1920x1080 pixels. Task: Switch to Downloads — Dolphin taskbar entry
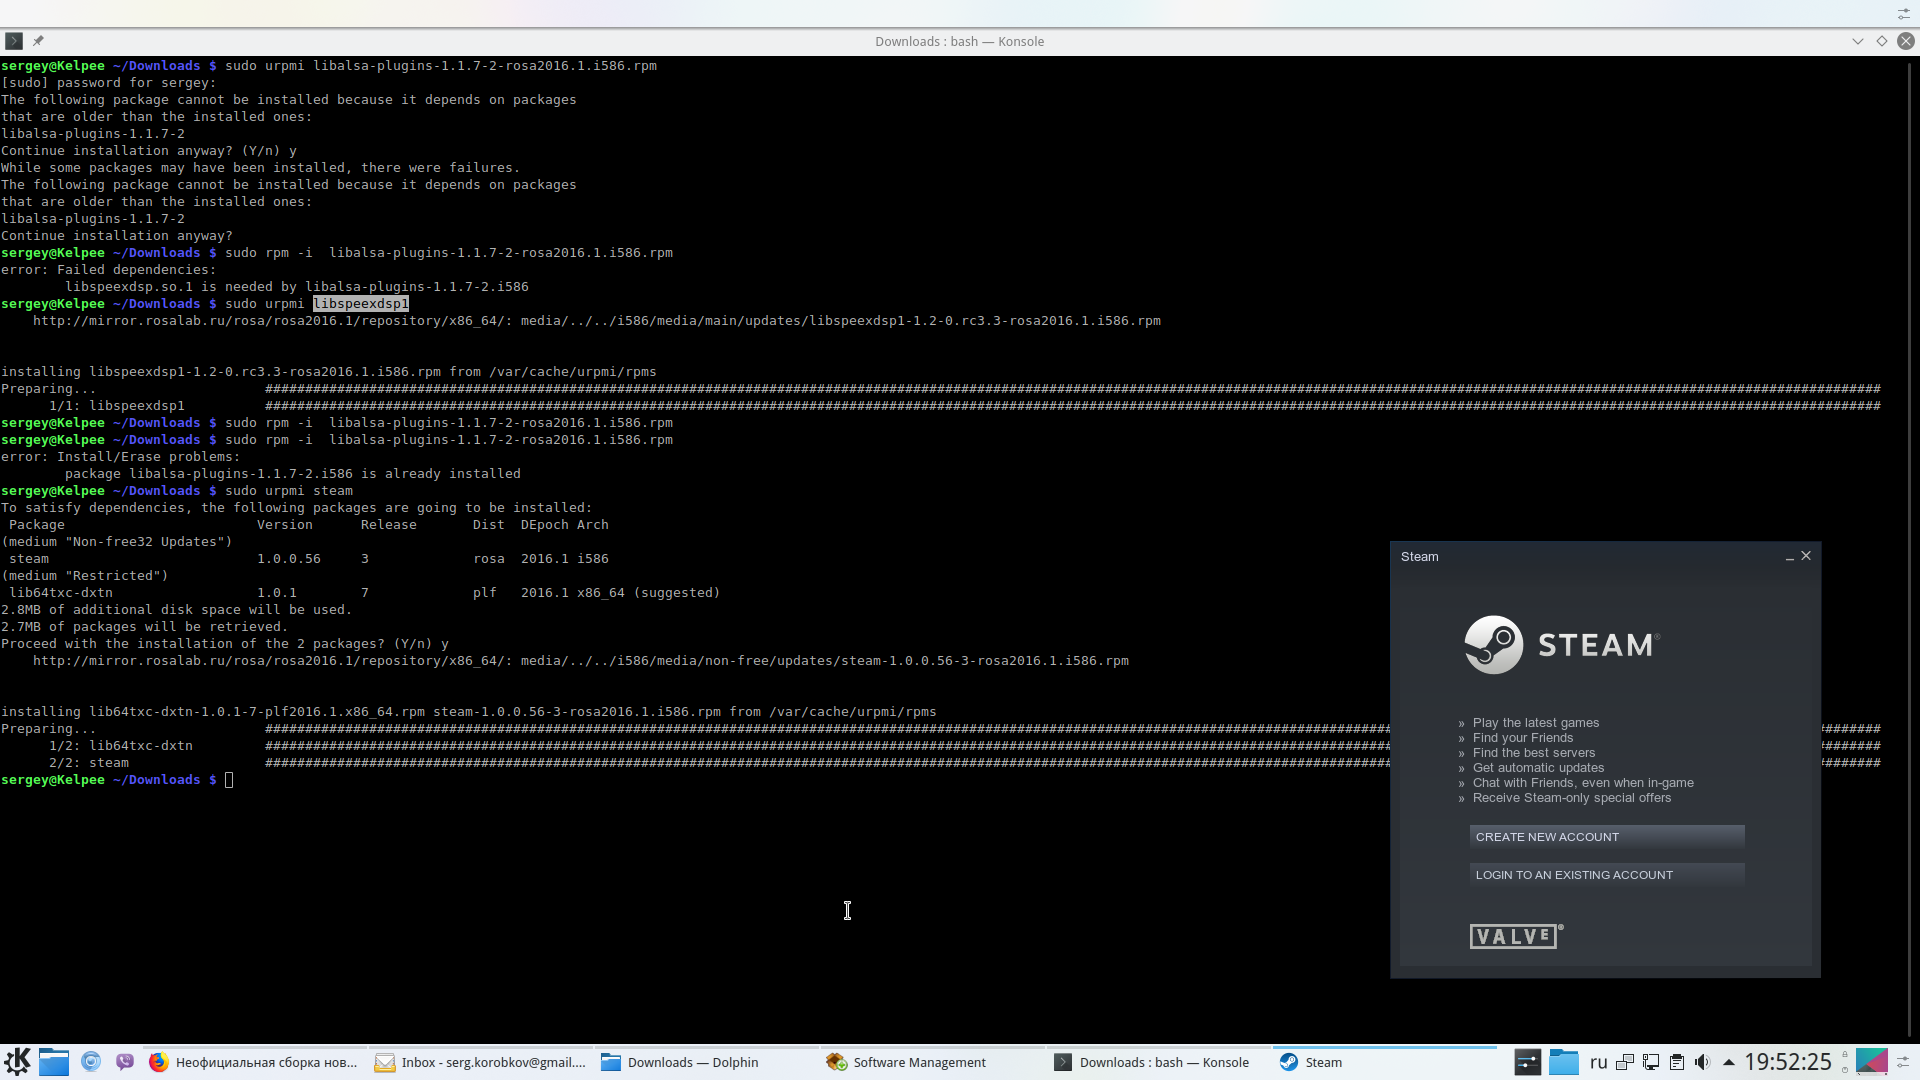click(x=692, y=1062)
